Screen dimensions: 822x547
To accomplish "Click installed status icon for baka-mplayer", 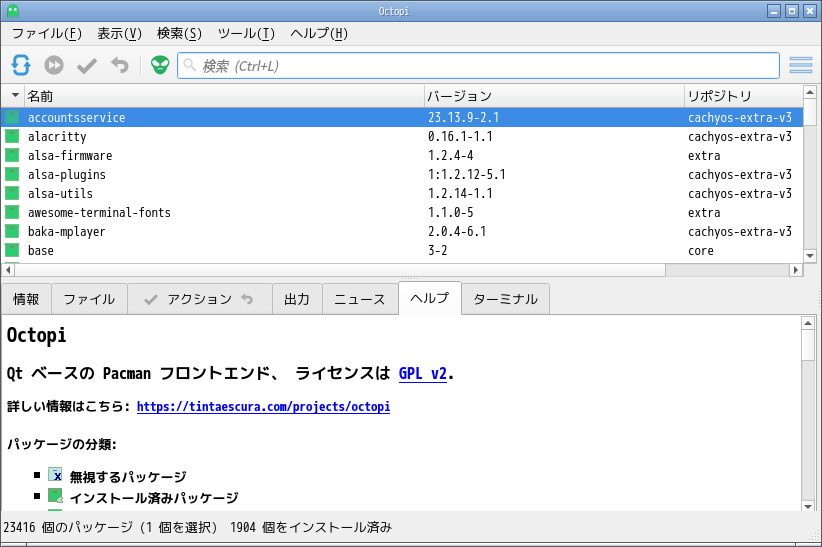I will click(x=12, y=231).
